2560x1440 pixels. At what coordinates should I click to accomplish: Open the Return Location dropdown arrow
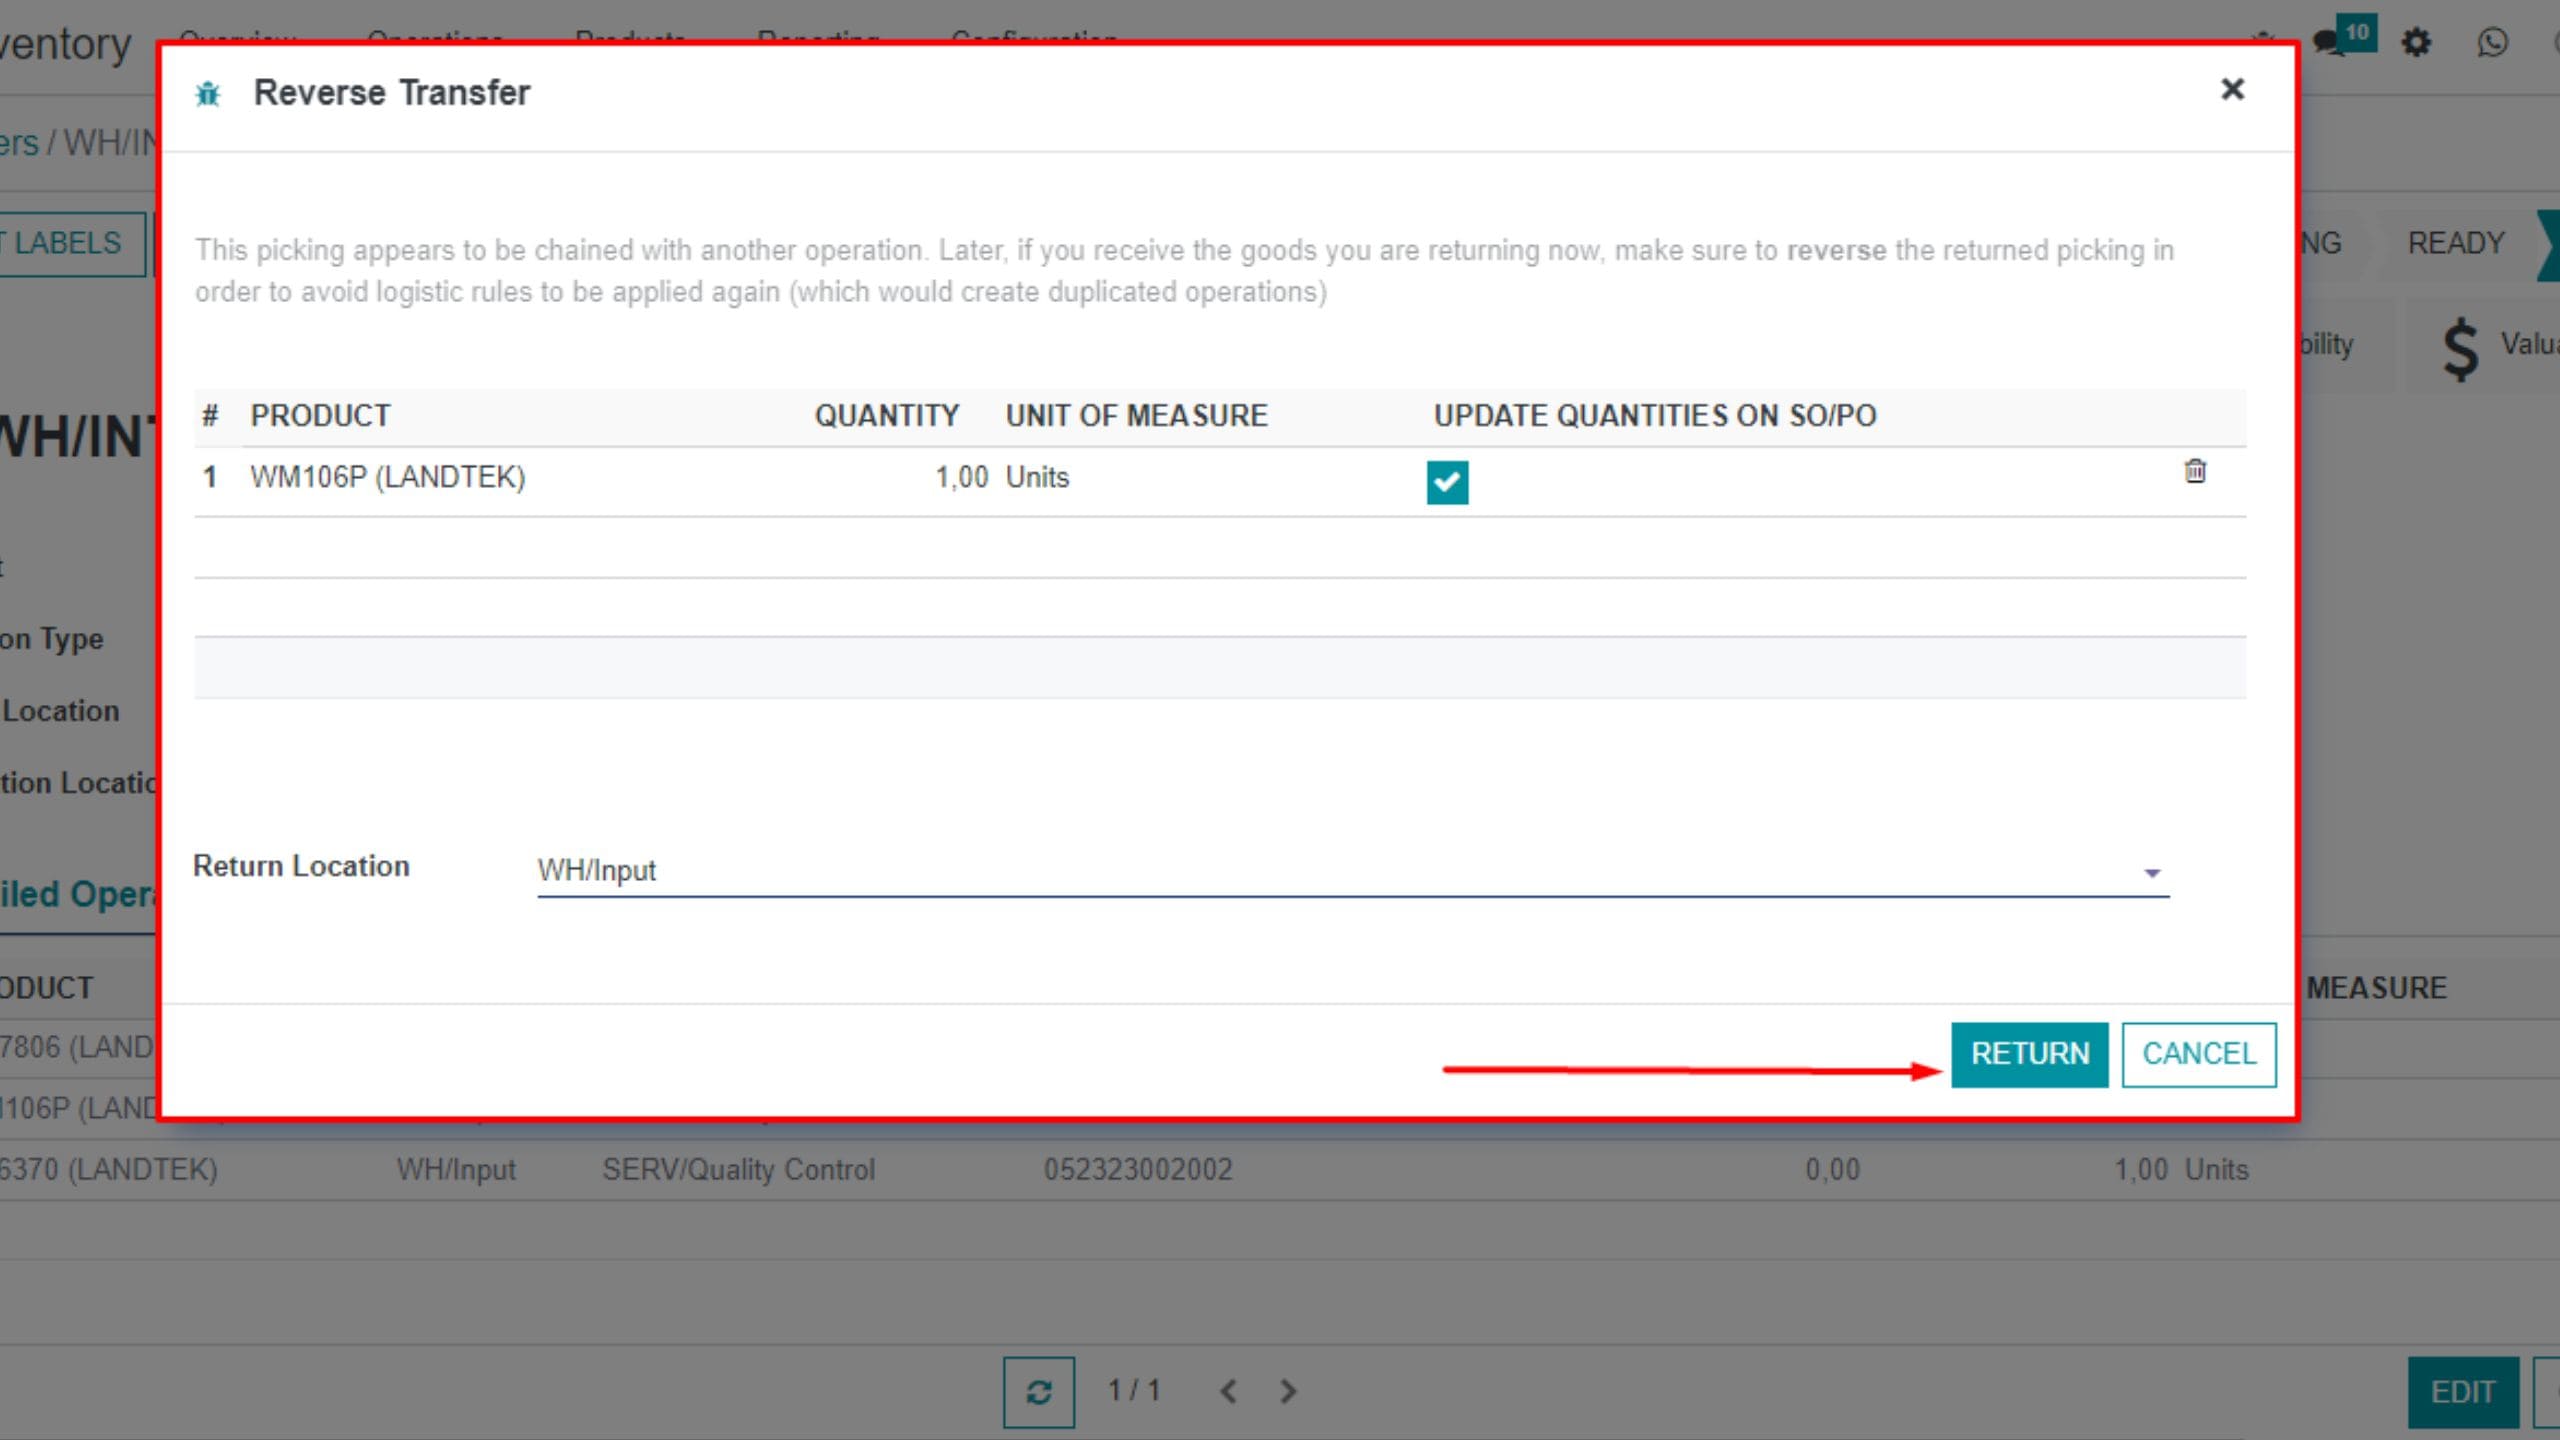pyautogui.click(x=2152, y=873)
